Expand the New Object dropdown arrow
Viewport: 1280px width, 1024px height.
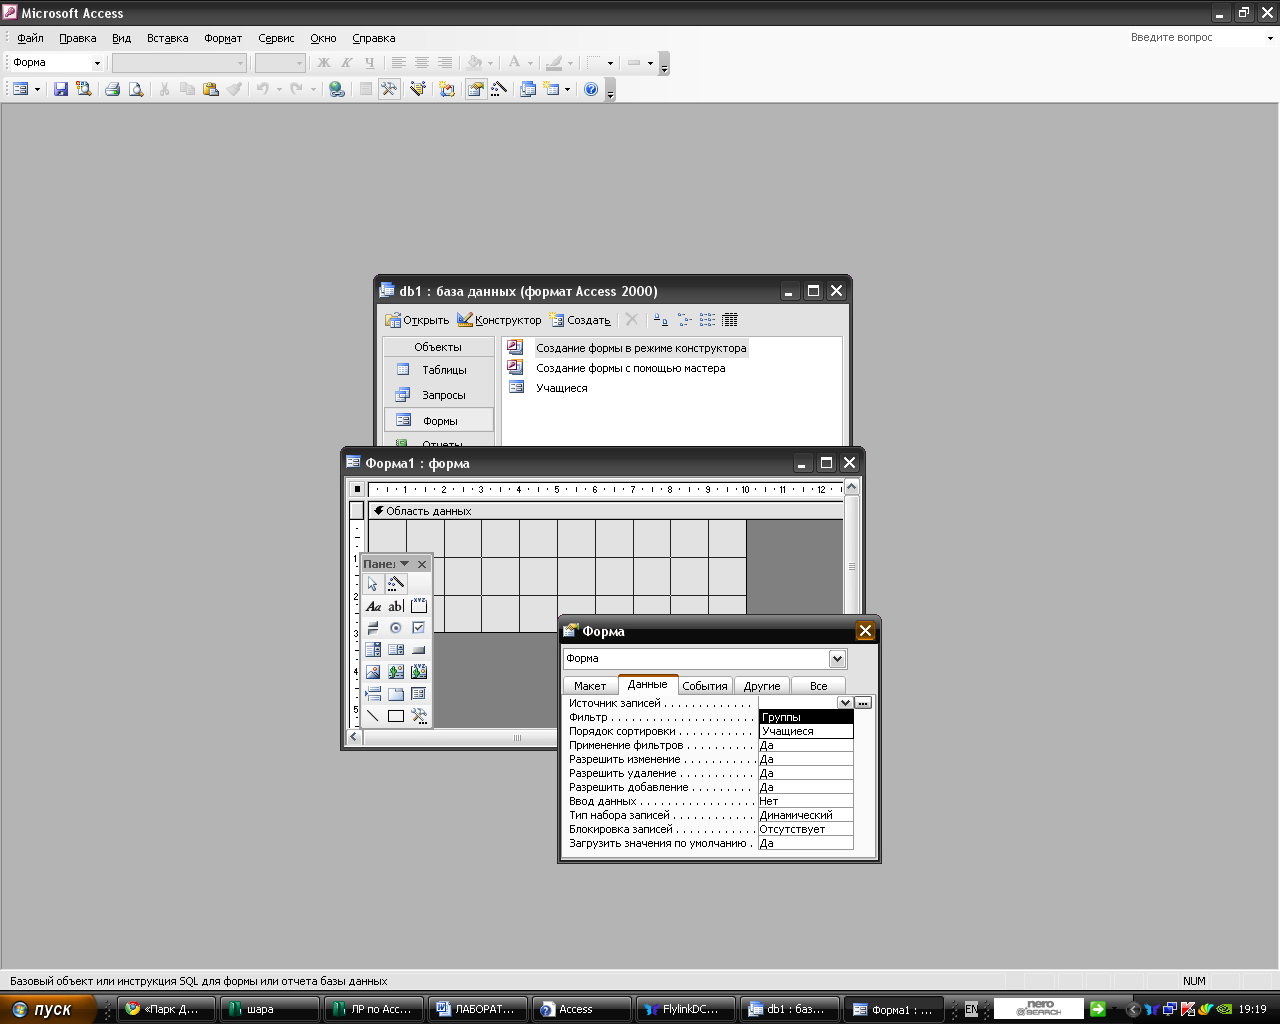tap(567, 89)
